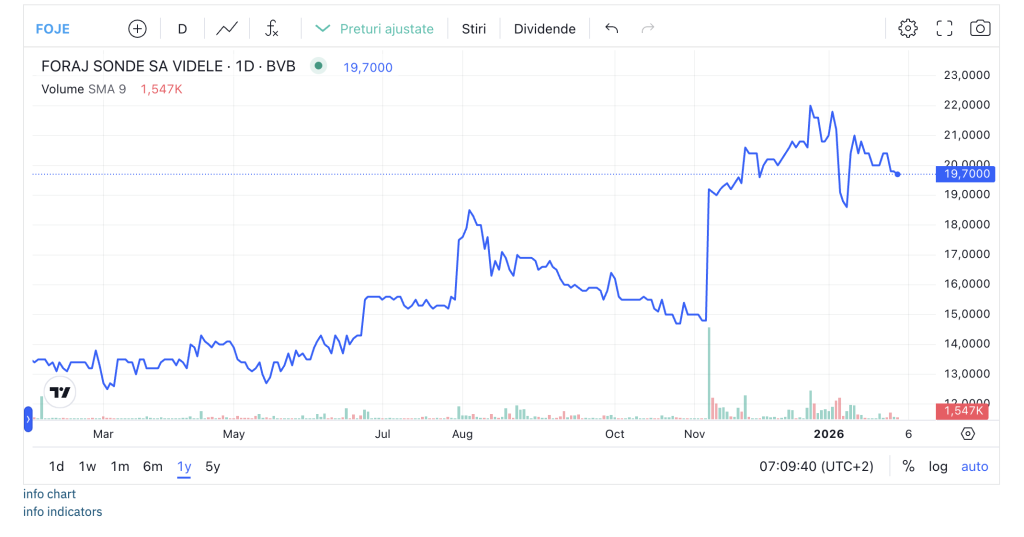Screen dimensions: 1024x537
Task: Open the D interval dropdown
Action: [182, 29]
